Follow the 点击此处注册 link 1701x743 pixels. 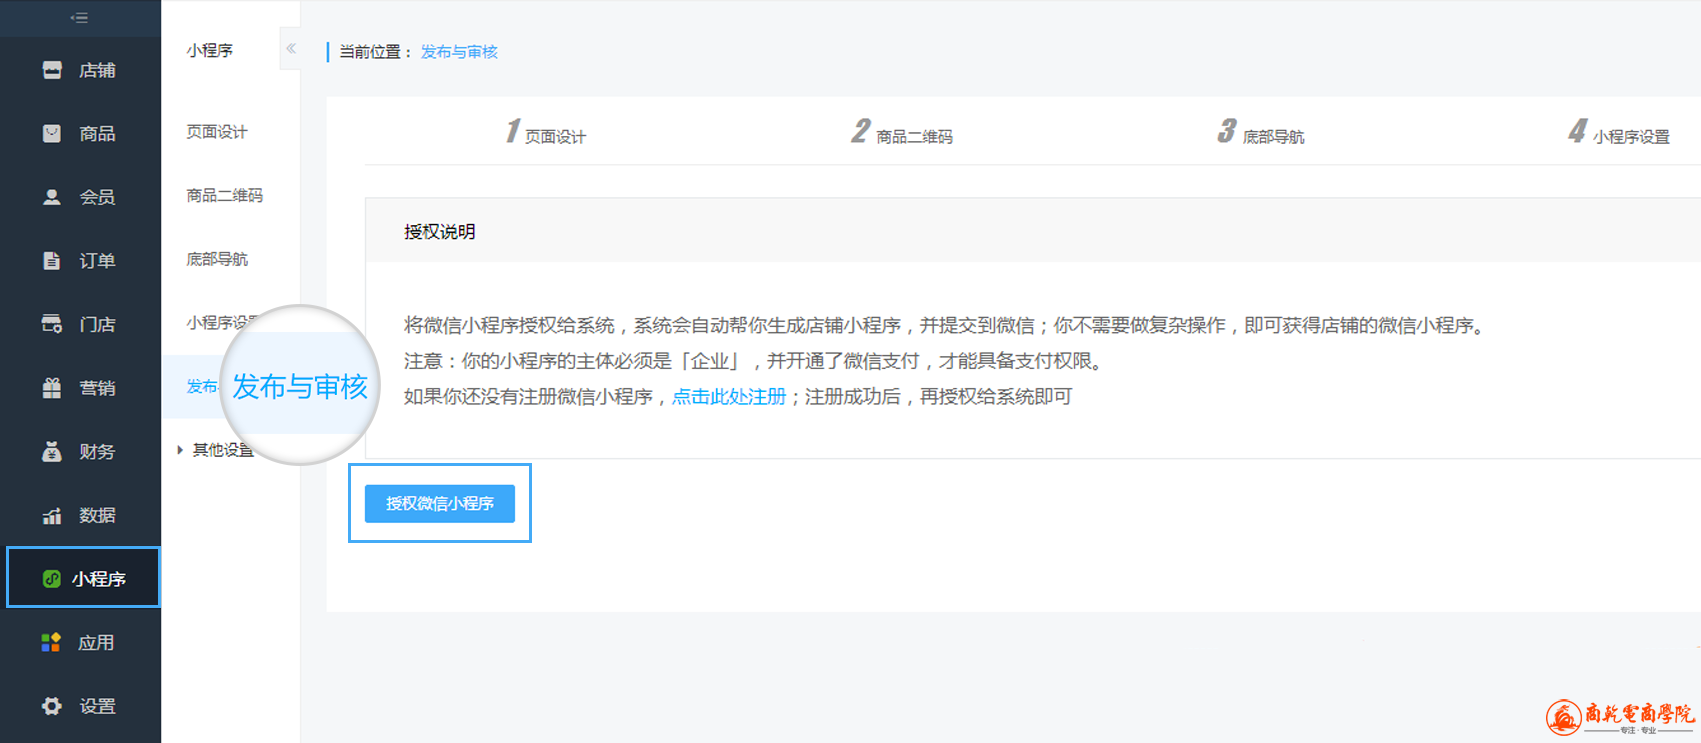[729, 397]
